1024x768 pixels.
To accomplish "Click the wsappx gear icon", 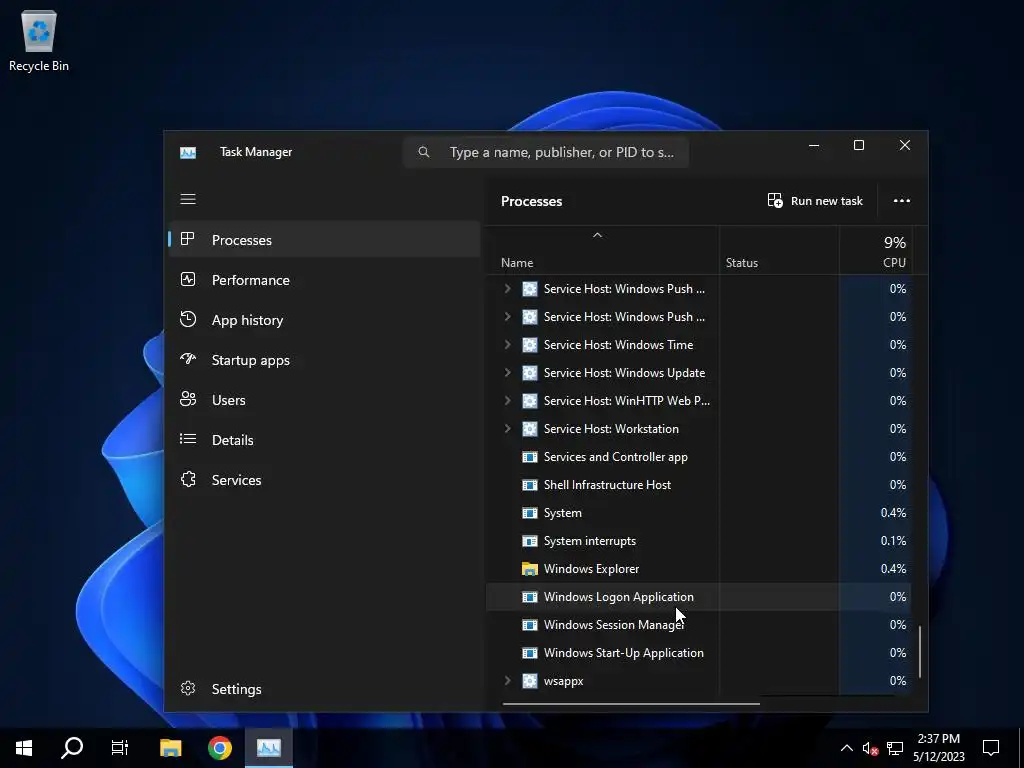I will pos(530,680).
